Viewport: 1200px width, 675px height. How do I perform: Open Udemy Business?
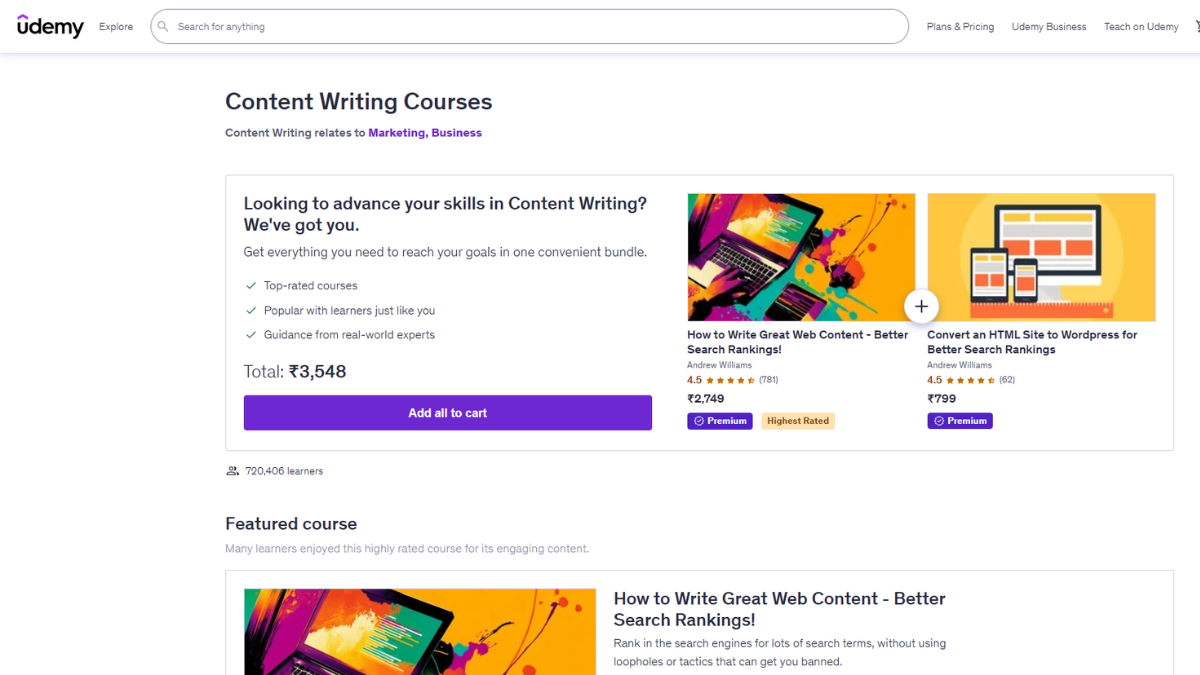click(x=1049, y=27)
